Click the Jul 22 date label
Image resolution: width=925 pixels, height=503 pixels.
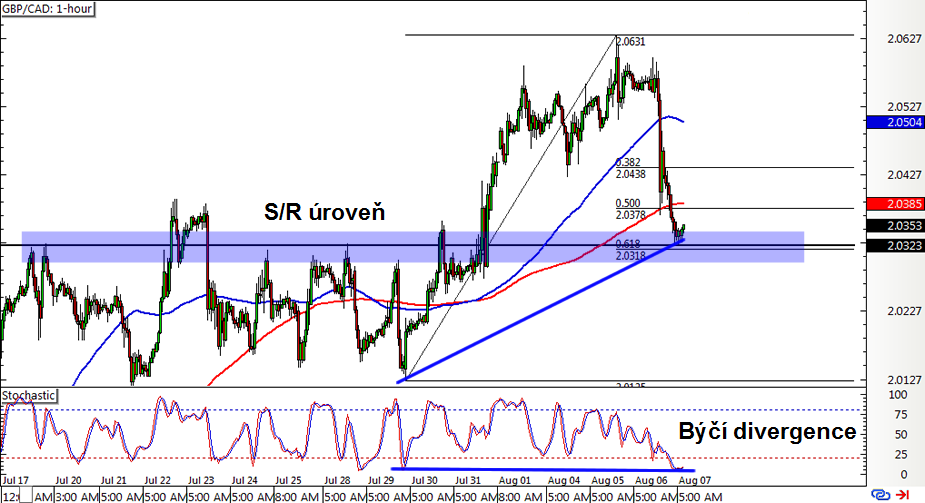coord(158,481)
